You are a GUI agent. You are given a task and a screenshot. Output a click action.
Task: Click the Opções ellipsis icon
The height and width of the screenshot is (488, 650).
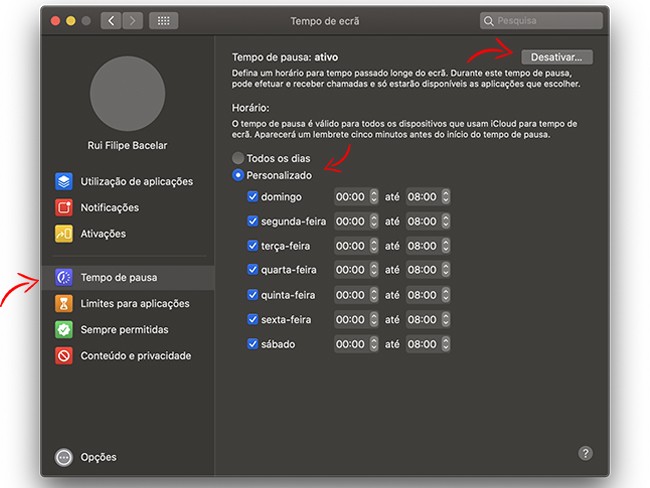click(64, 457)
